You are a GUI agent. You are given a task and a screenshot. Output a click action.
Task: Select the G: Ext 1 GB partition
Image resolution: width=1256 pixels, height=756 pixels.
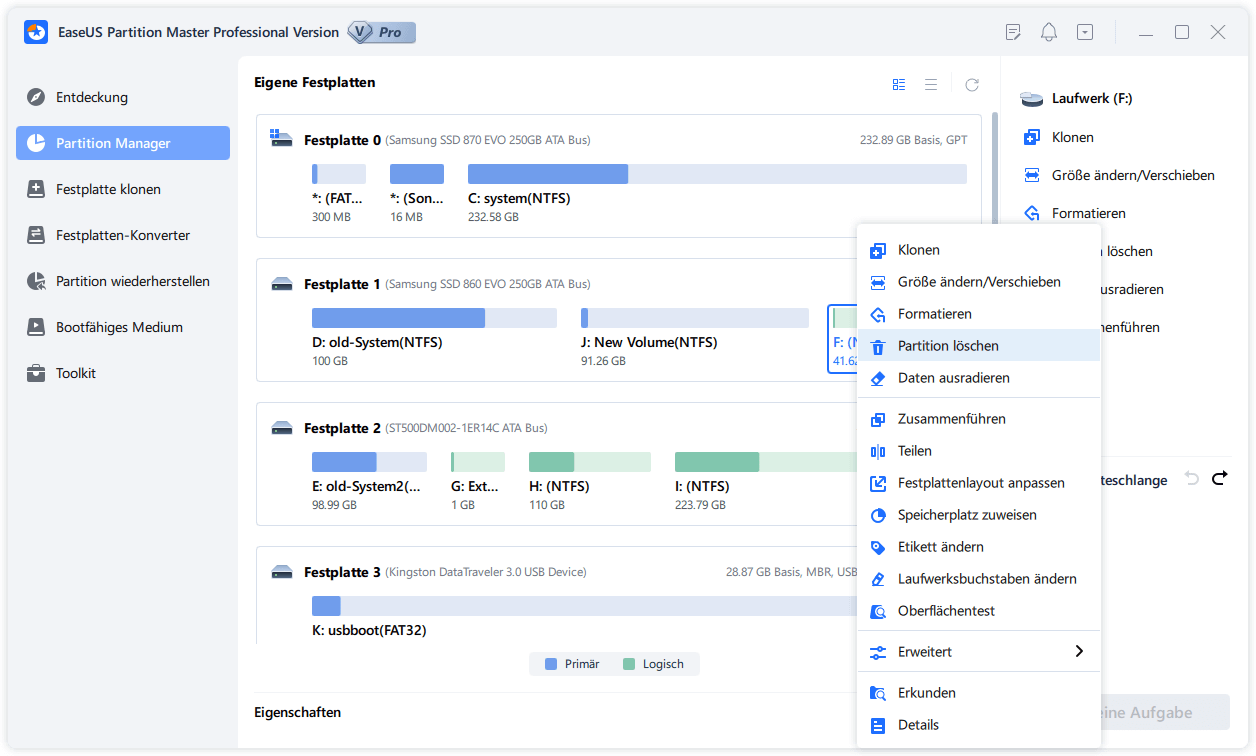(478, 482)
